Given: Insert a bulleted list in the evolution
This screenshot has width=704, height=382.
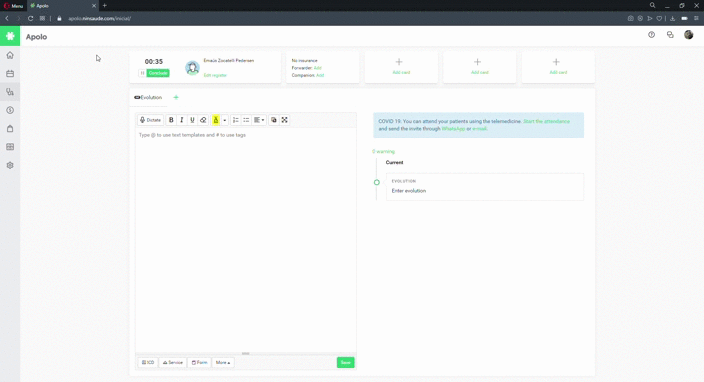Looking at the screenshot, I should pyautogui.click(x=246, y=120).
